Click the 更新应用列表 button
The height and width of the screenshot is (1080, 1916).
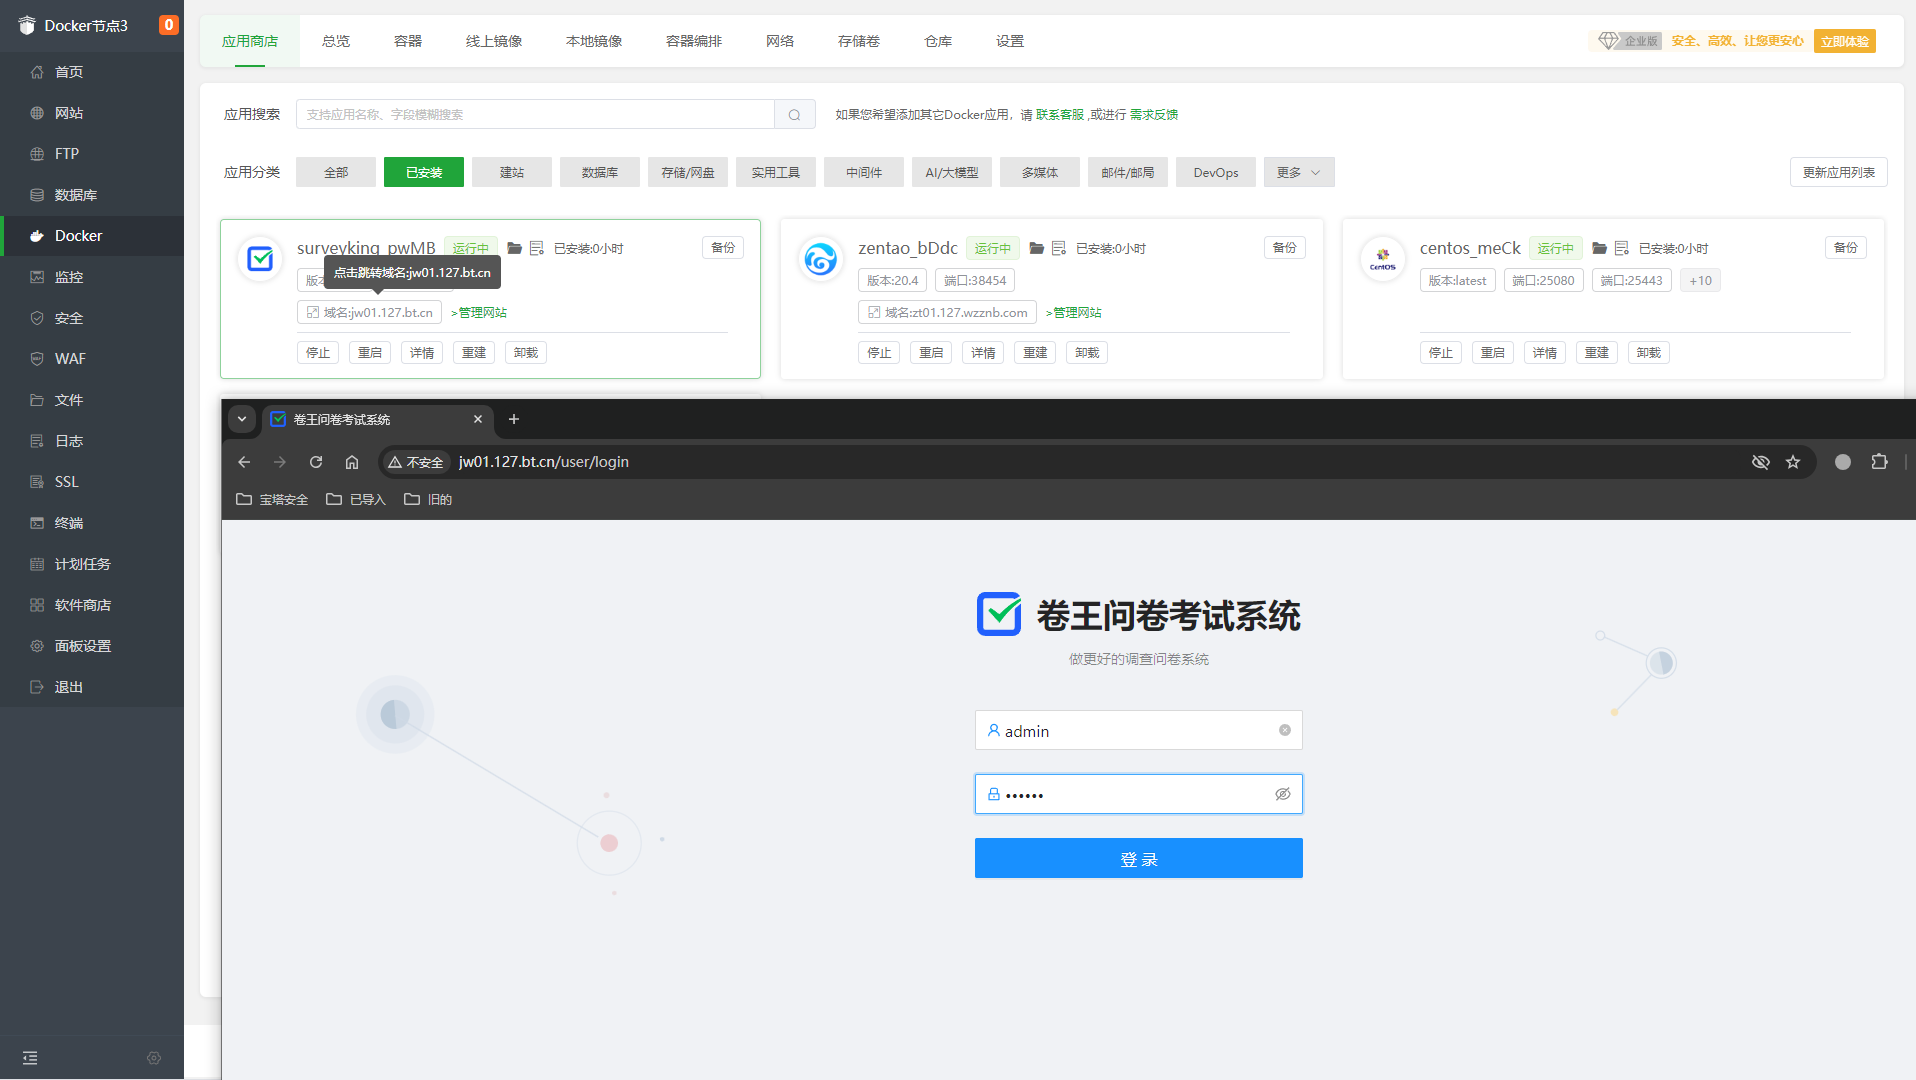[x=1839, y=172]
